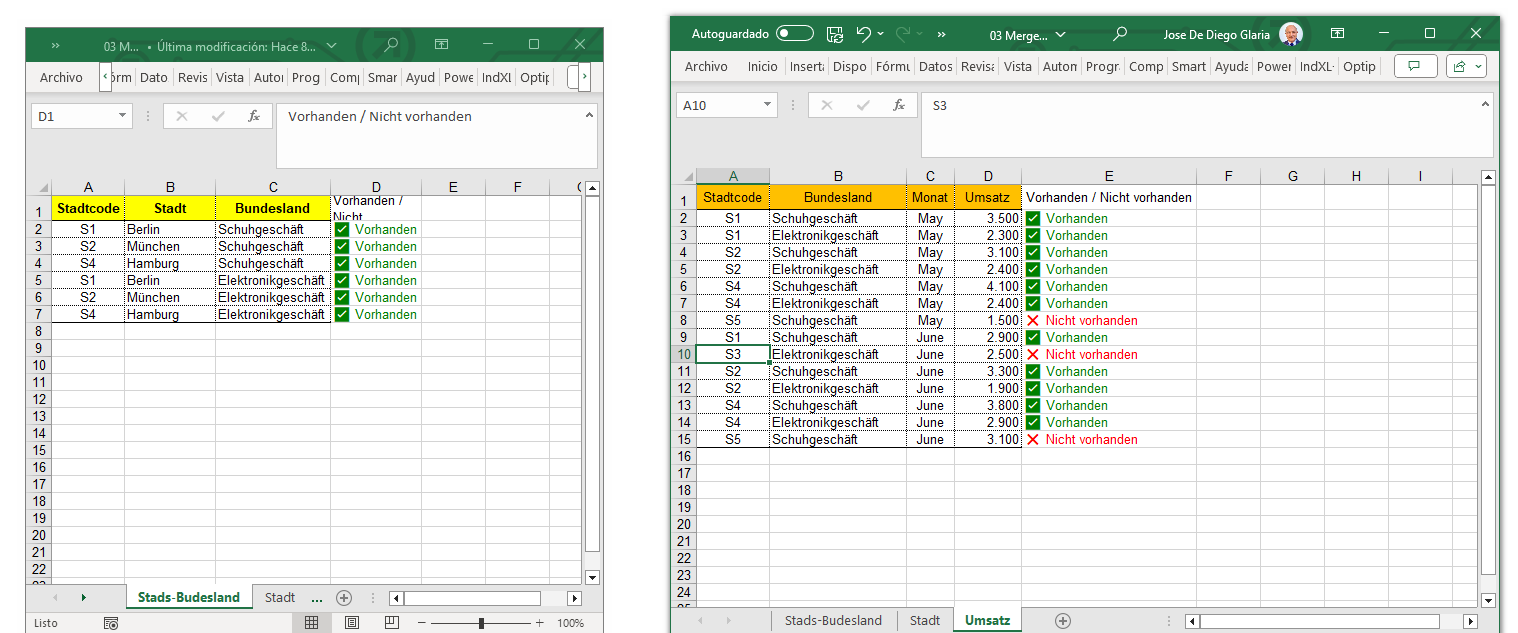Screen dimensions: 1518x633
Task: Open the file name dropdown next to 03 Merge
Action: click(1061, 34)
